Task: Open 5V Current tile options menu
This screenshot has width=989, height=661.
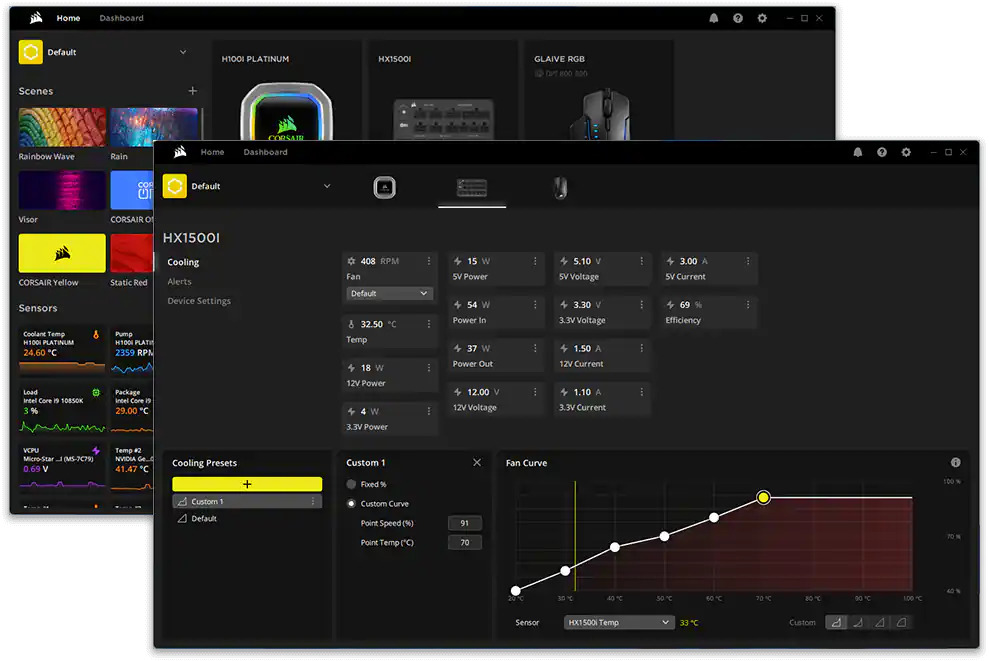Action: 748,261
